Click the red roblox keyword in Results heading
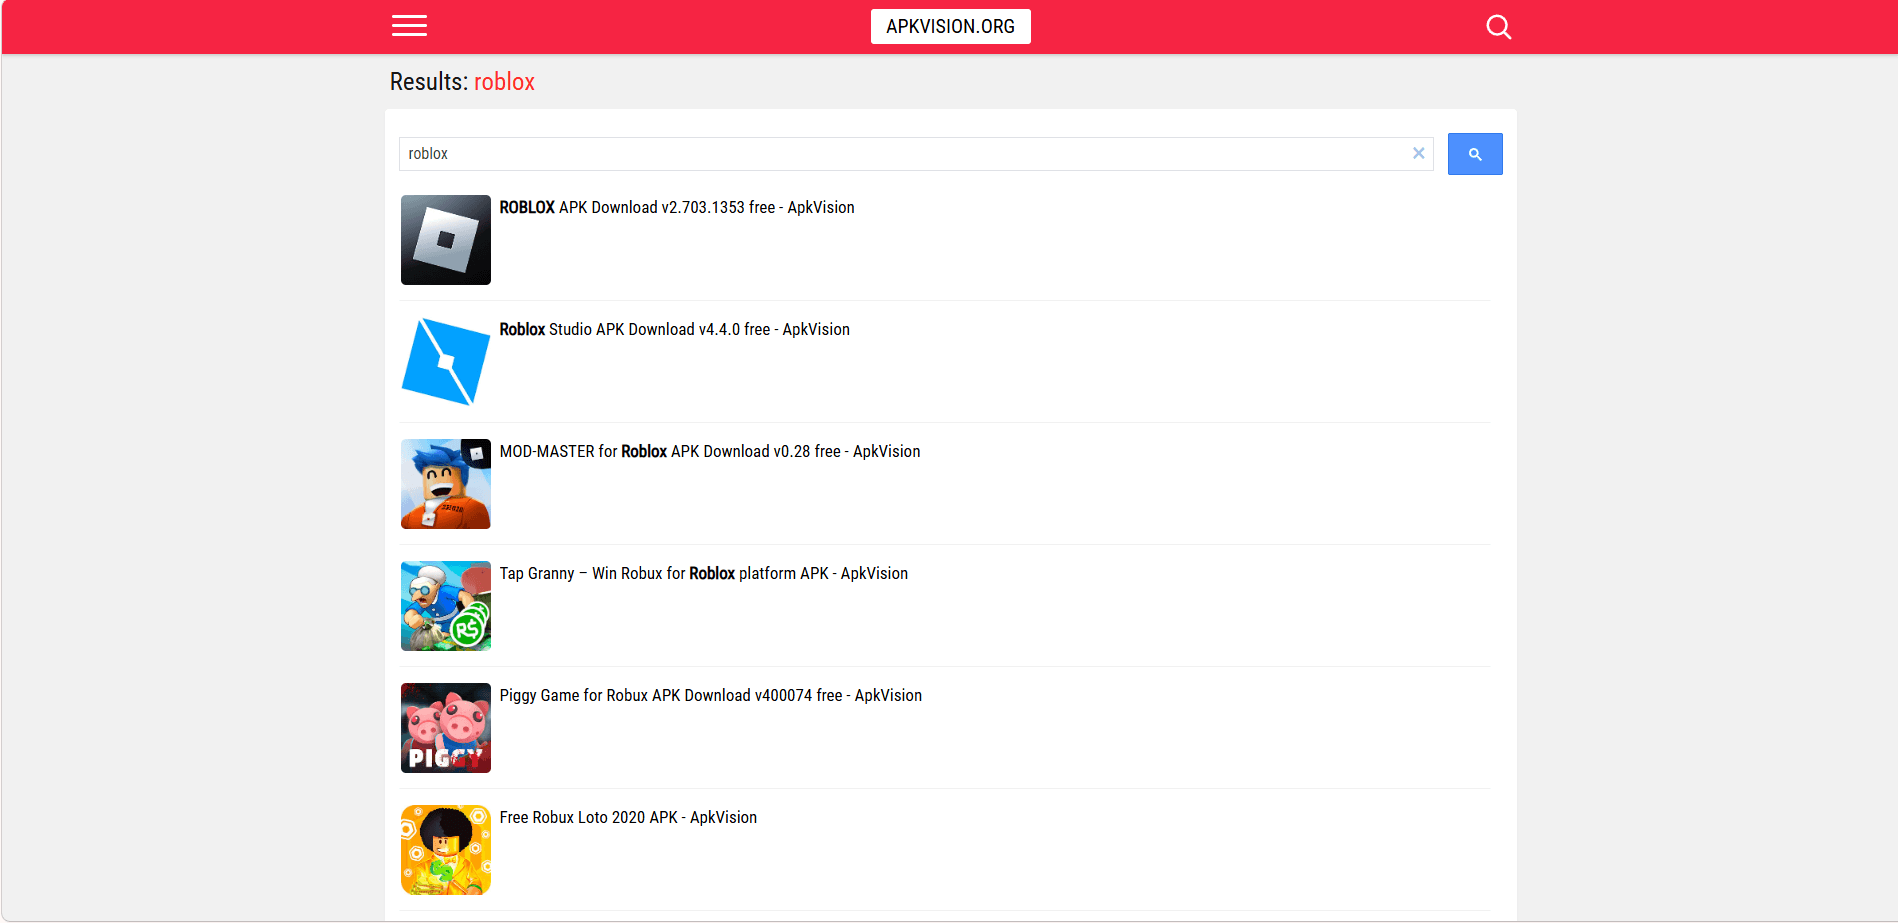Screen dimensions: 1898x923 coord(504,82)
